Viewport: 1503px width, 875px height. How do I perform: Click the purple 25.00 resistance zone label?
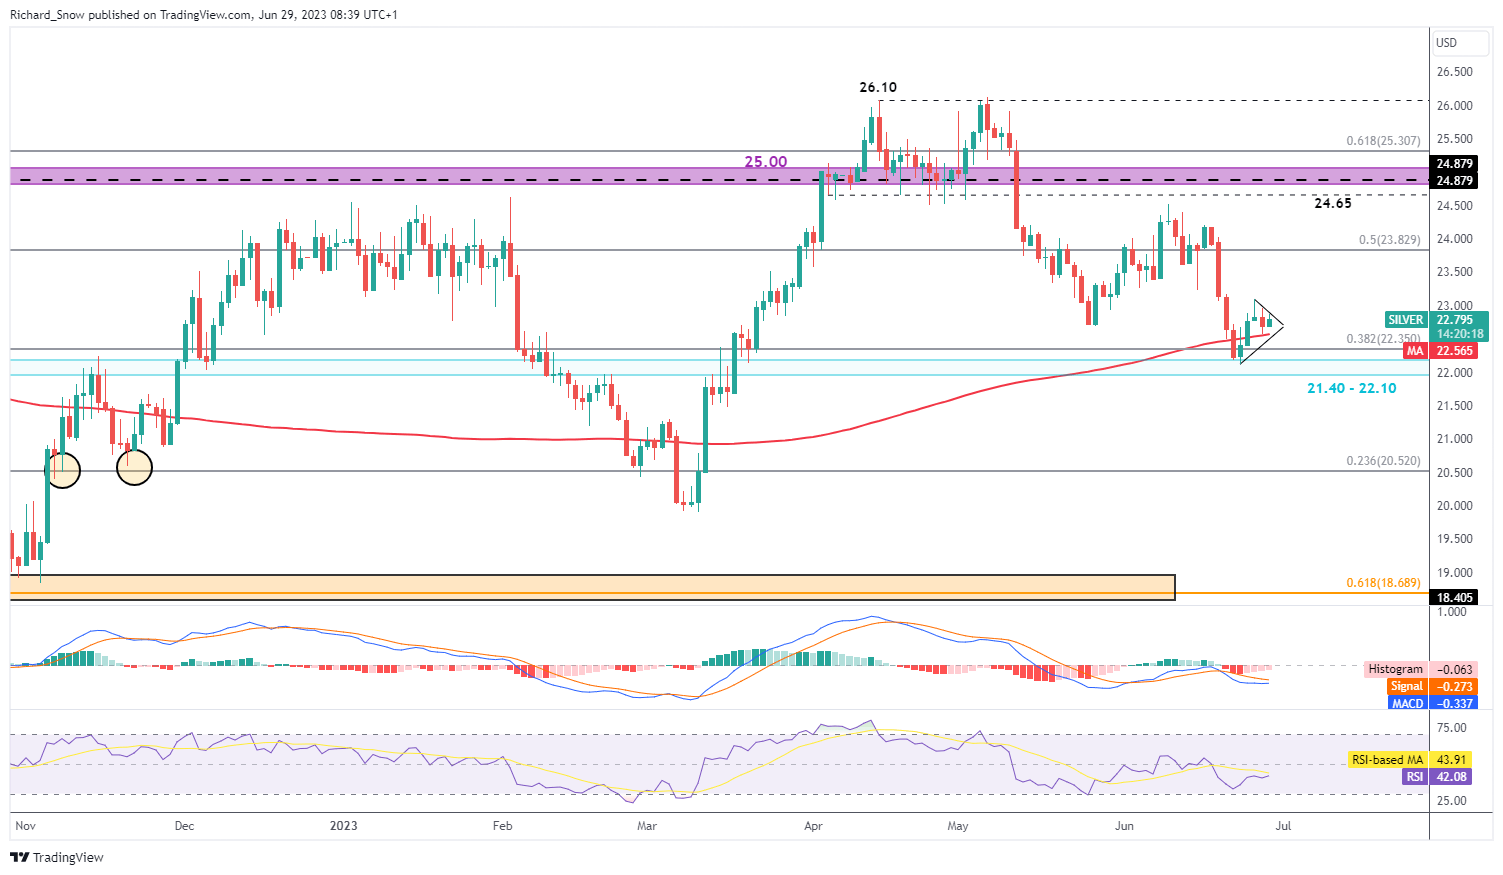click(765, 161)
